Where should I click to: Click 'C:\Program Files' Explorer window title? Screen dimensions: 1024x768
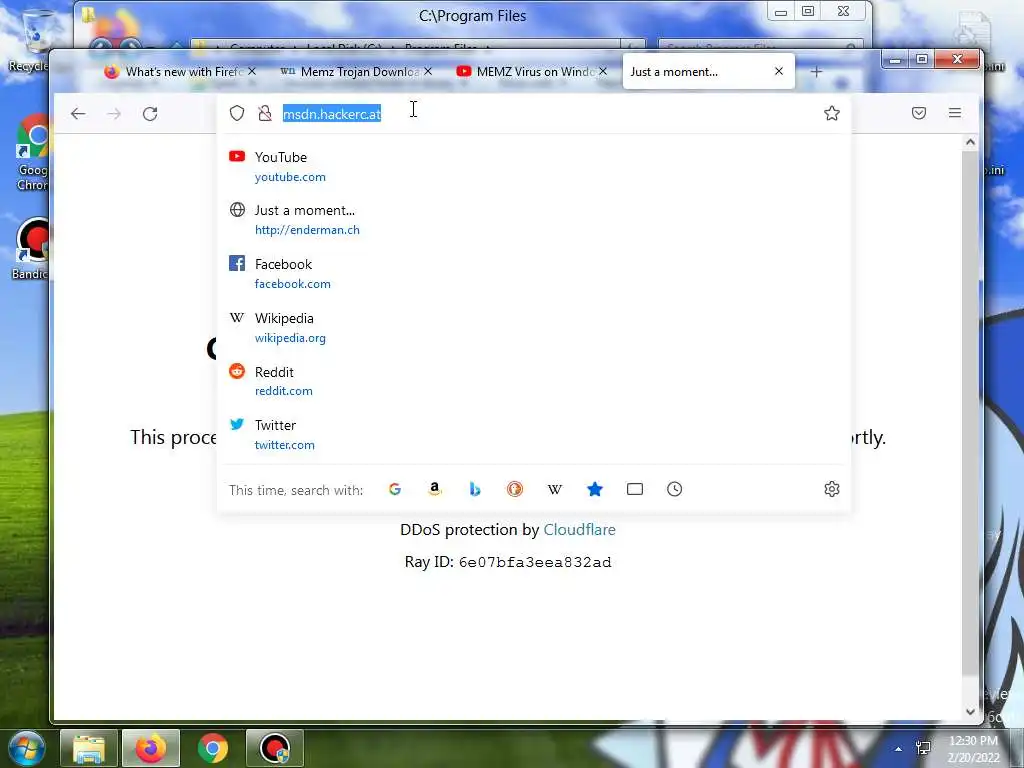pos(472,16)
